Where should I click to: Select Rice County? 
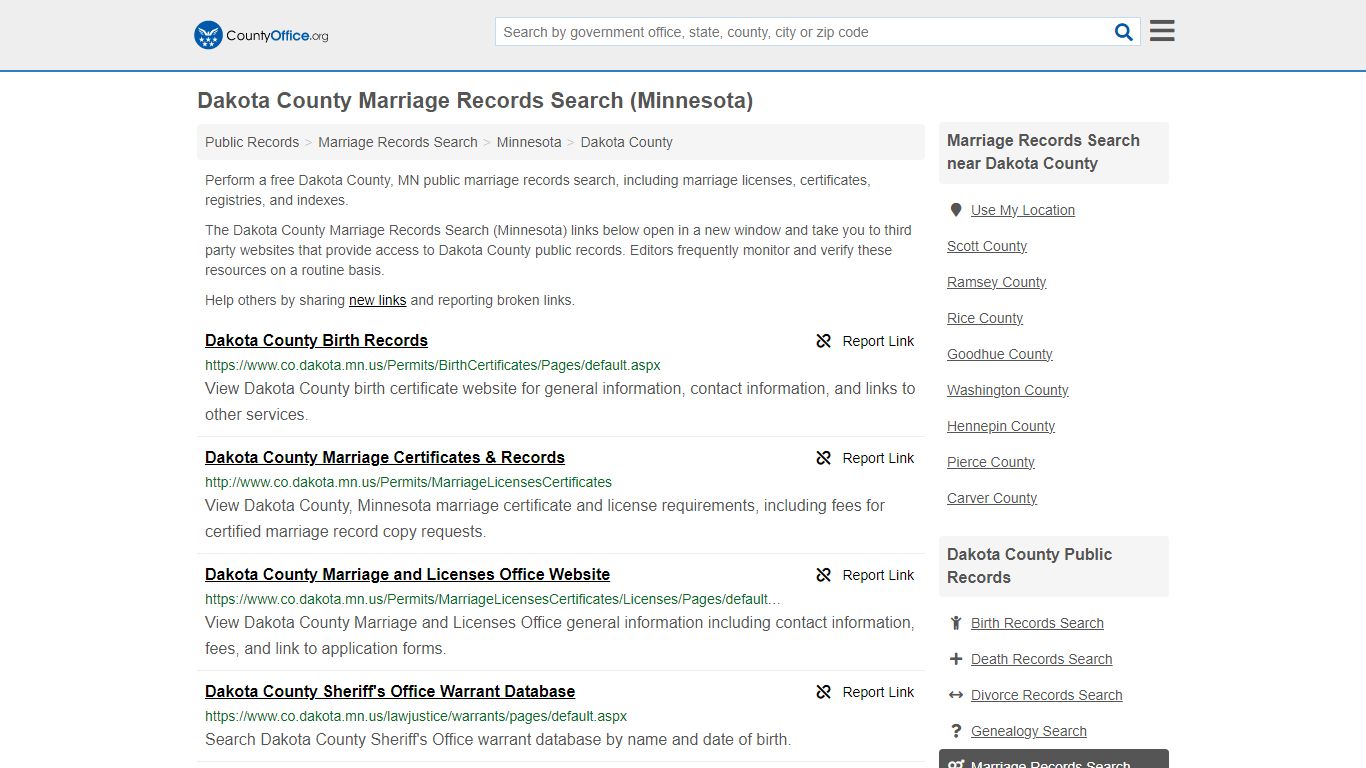[985, 318]
